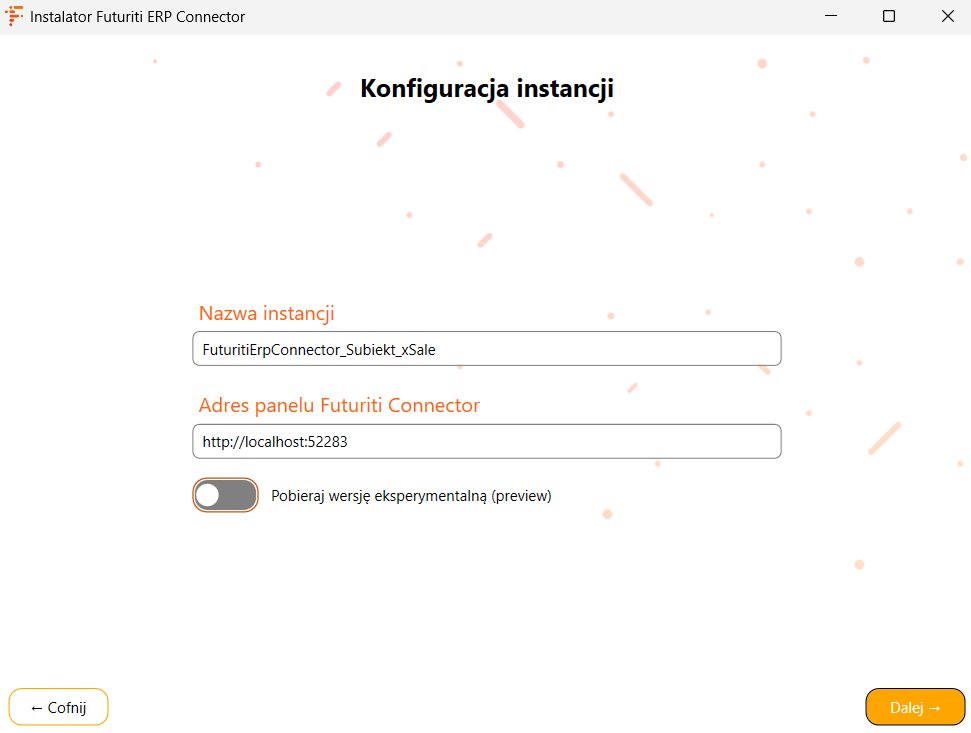Viewport: 971px width, 733px height.
Task: Focus the Adres panelu Futuriti Connector field
Action: (487, 441)
